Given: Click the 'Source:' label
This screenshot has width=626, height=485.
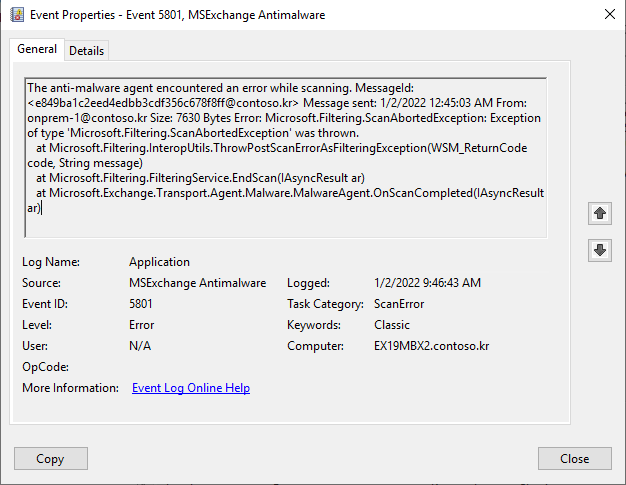Looking at the screenshot, I should pos(41,283).
